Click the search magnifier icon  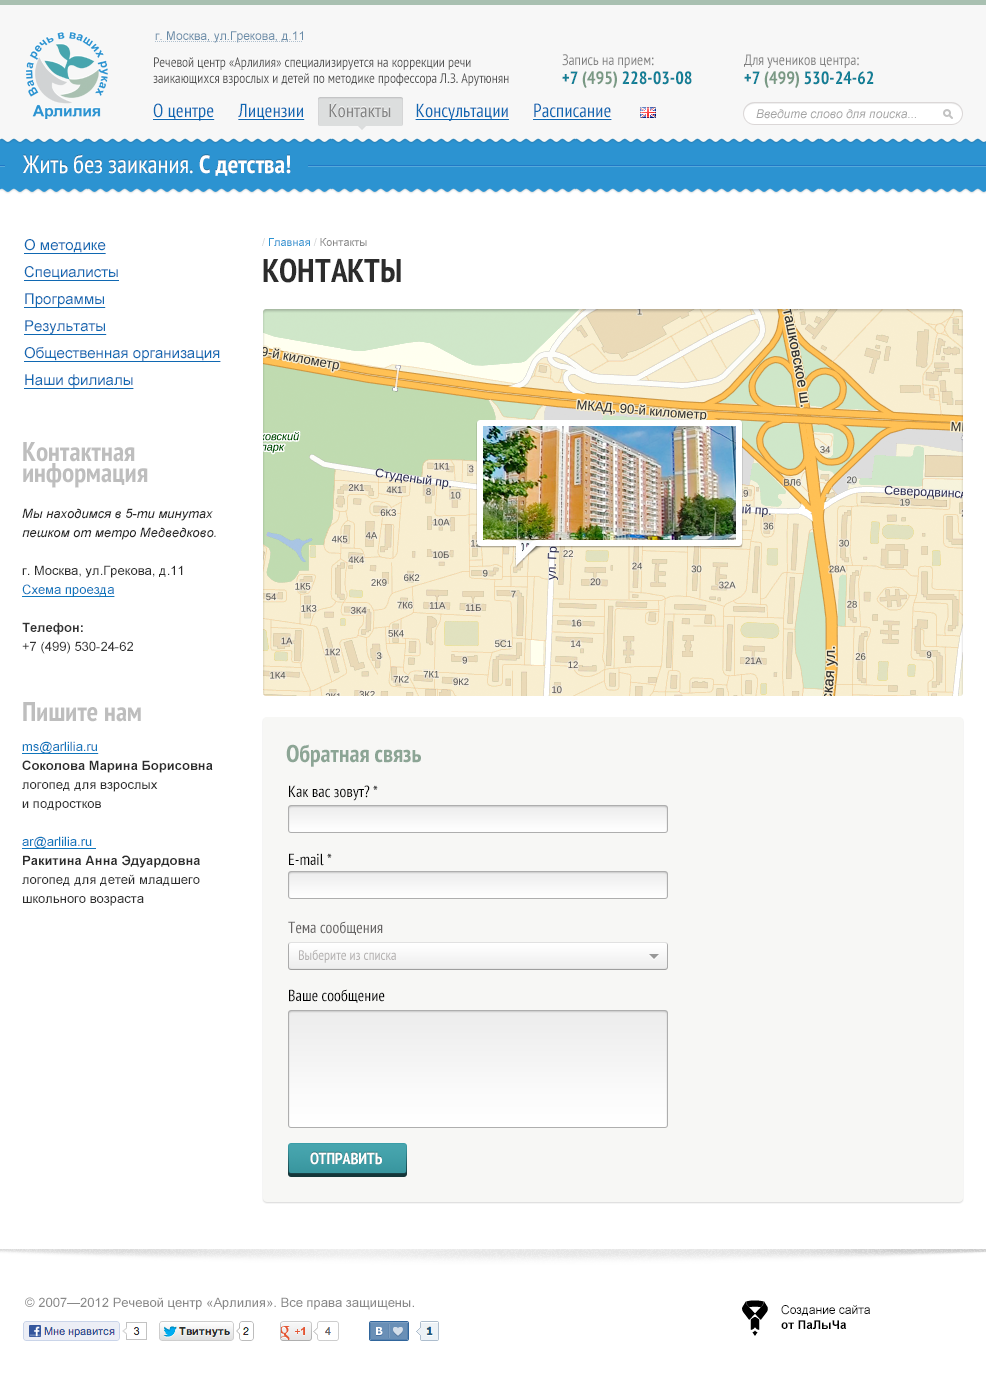point(947,114)
